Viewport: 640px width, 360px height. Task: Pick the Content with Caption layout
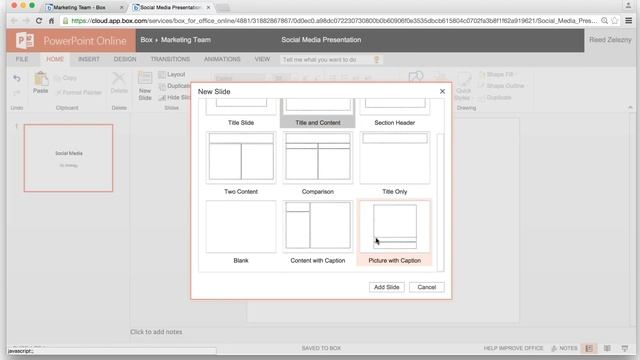(318, 227)
